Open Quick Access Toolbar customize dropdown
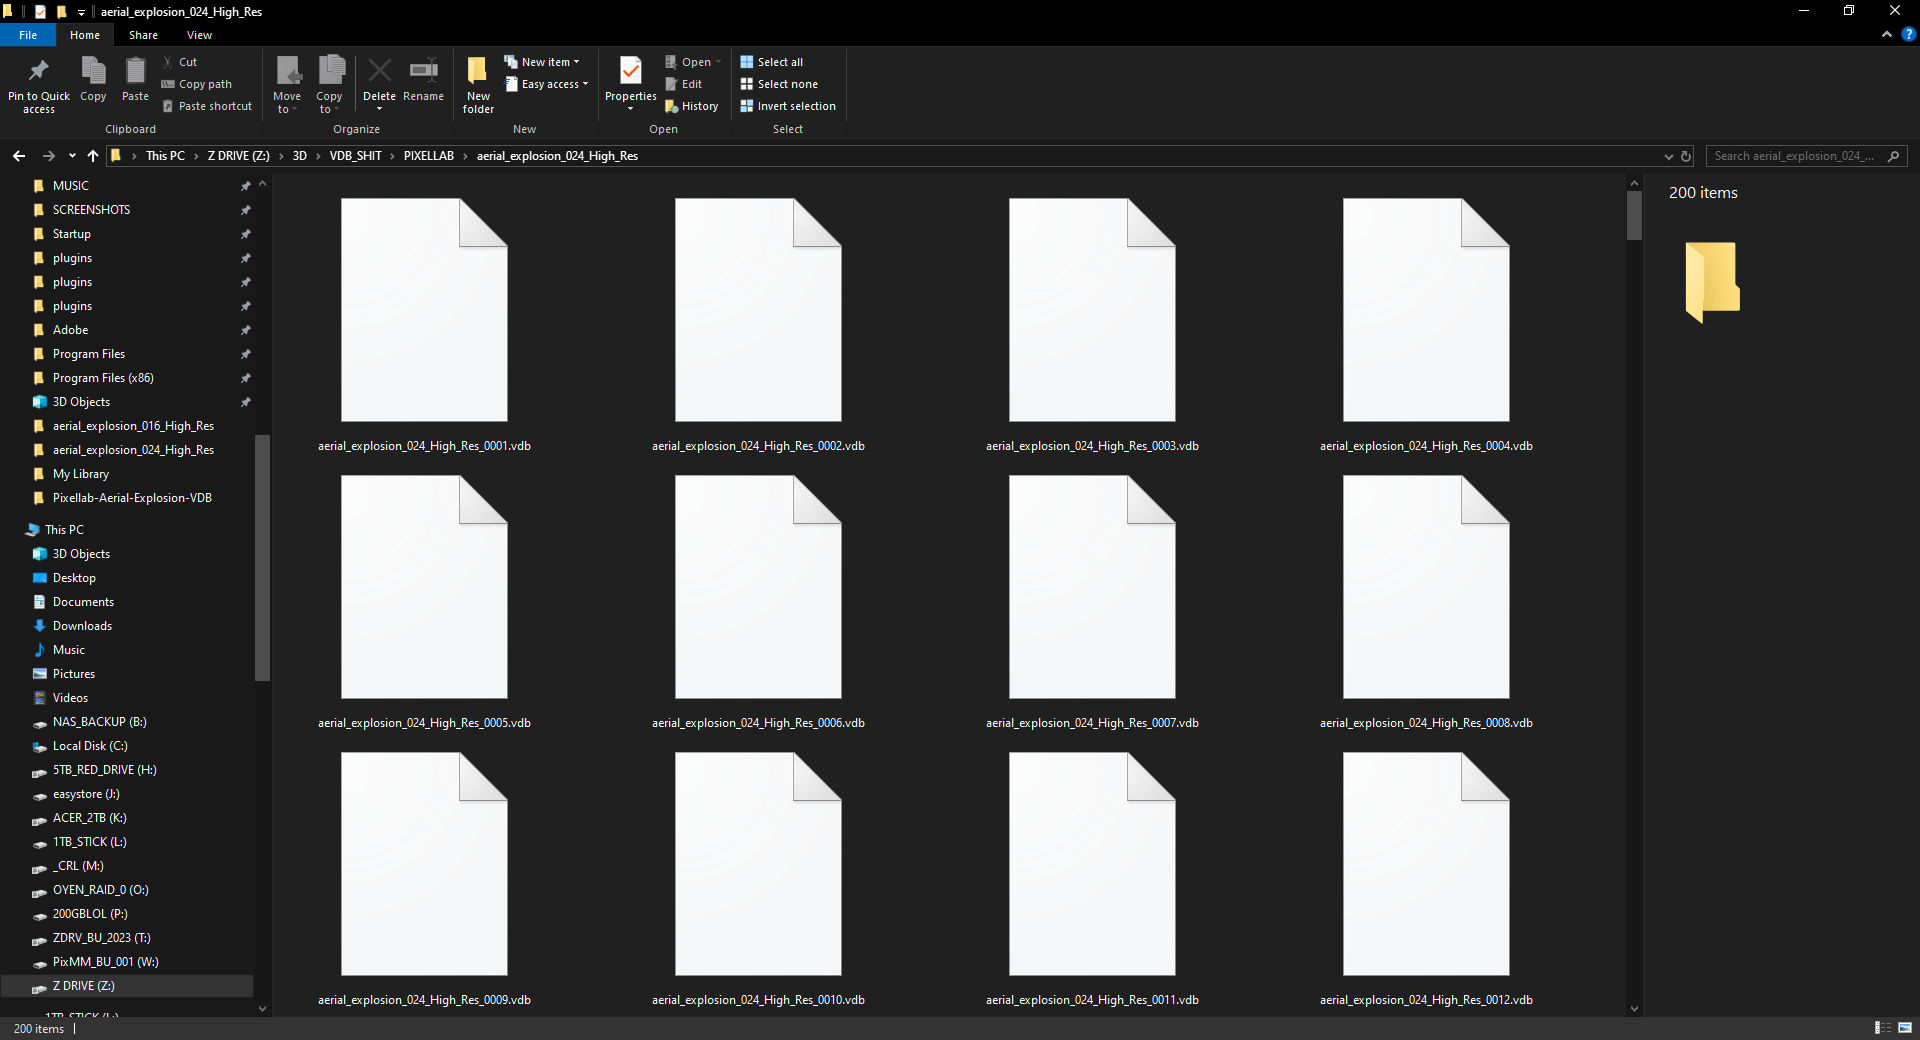The width and height of the screenshot is (1920, 1040). (x=82, y=12)
